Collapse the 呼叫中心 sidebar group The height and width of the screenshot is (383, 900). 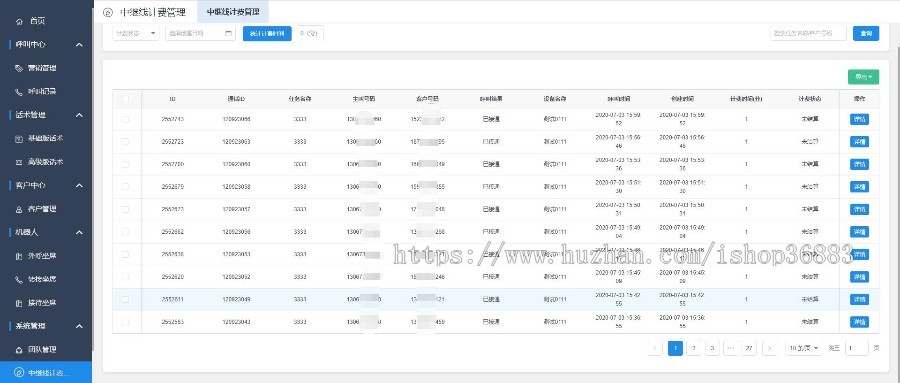click(x=79, y=45)
